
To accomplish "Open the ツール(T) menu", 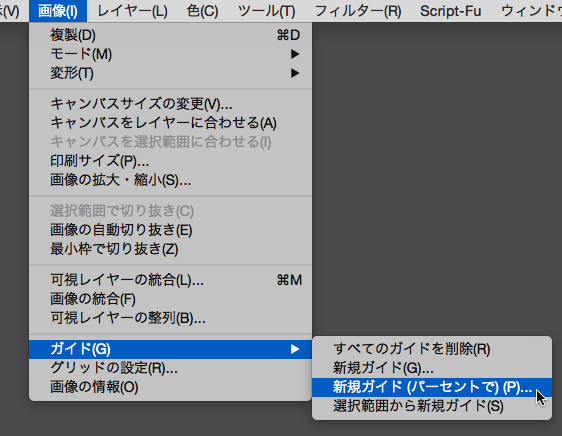I will pyautogui.click(x=267, y=11).
